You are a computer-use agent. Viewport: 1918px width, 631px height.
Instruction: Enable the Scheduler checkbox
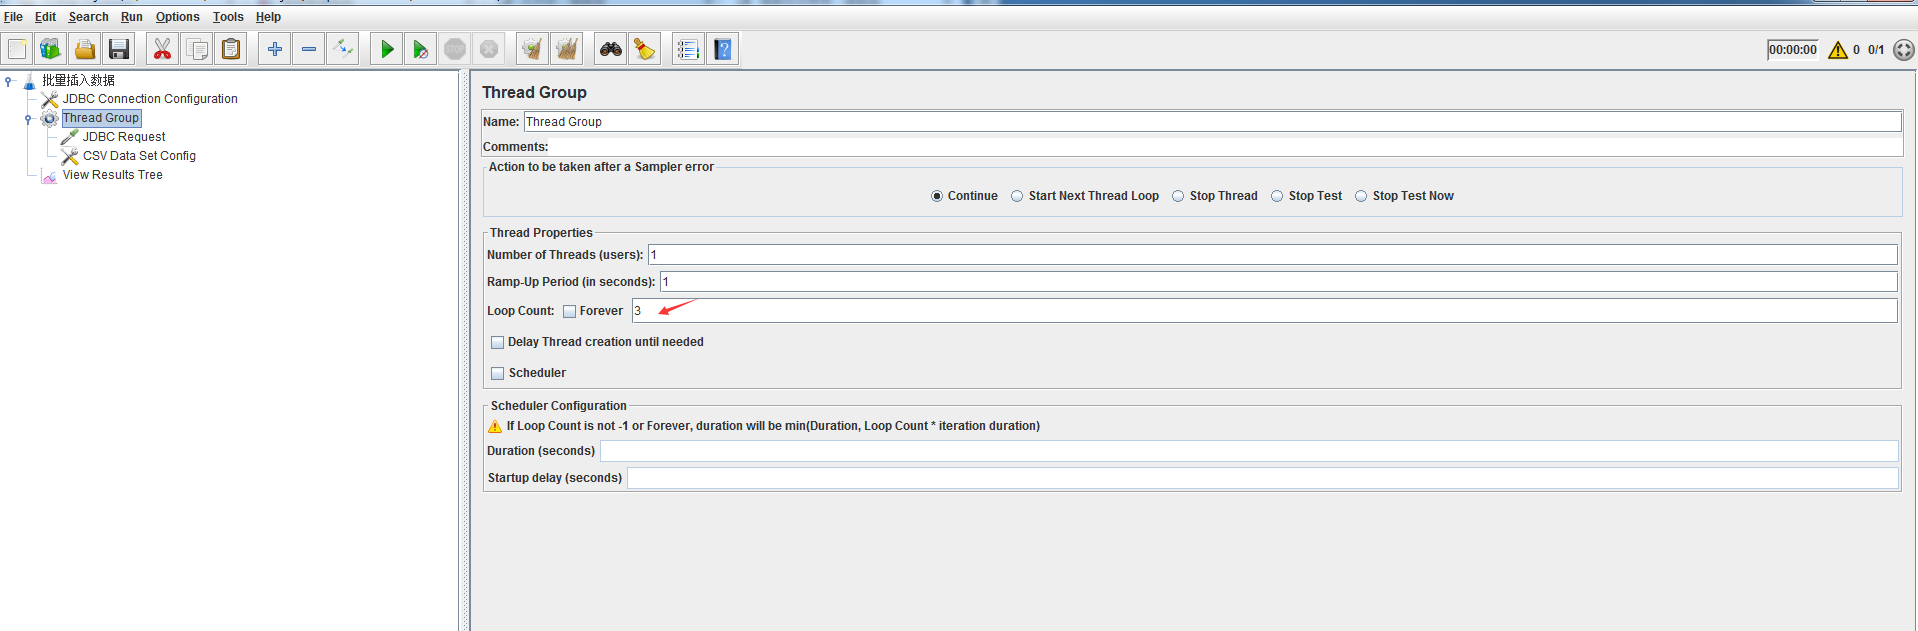[x=497, y=373]
